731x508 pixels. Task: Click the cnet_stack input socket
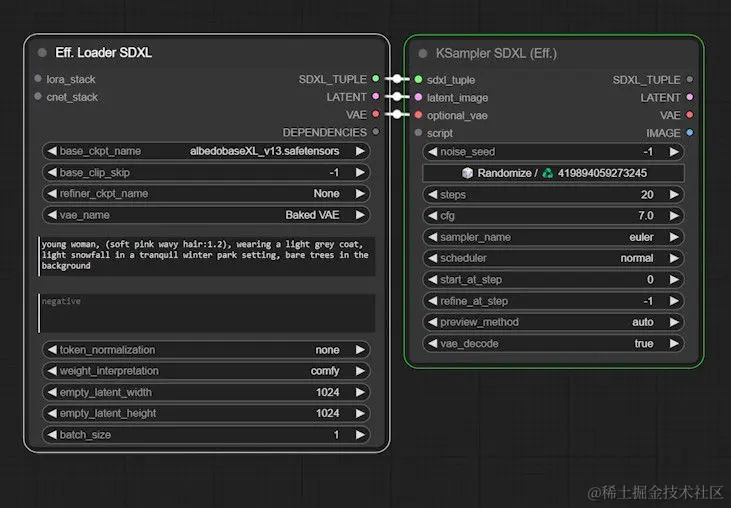point(38,96)
